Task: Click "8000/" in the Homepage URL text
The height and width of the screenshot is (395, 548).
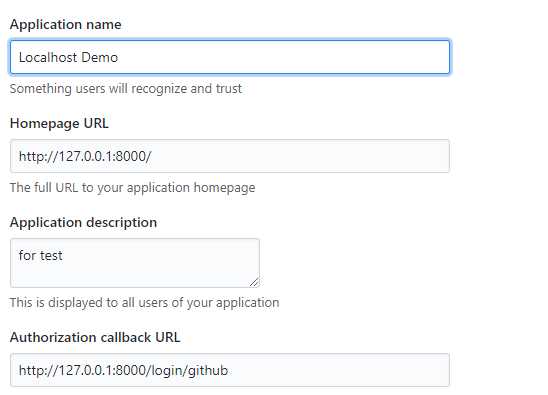Action: pyautogui.click(x=134, y=156)
